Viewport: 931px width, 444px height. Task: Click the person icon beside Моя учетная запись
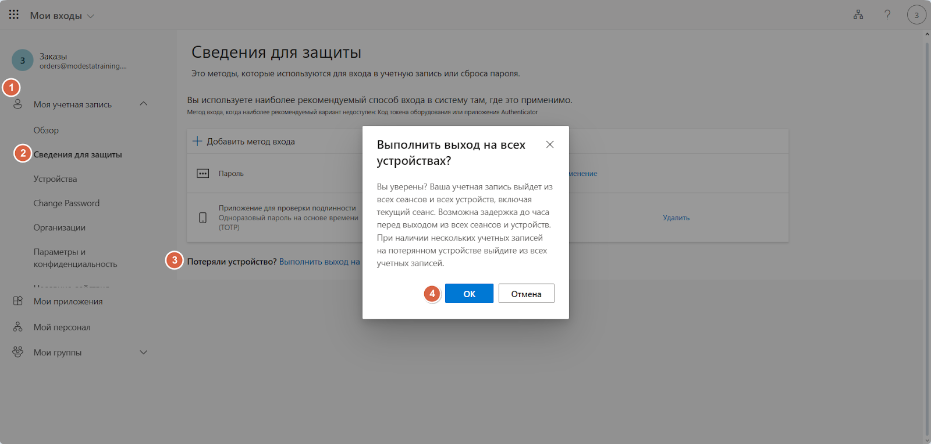point(18,104)
